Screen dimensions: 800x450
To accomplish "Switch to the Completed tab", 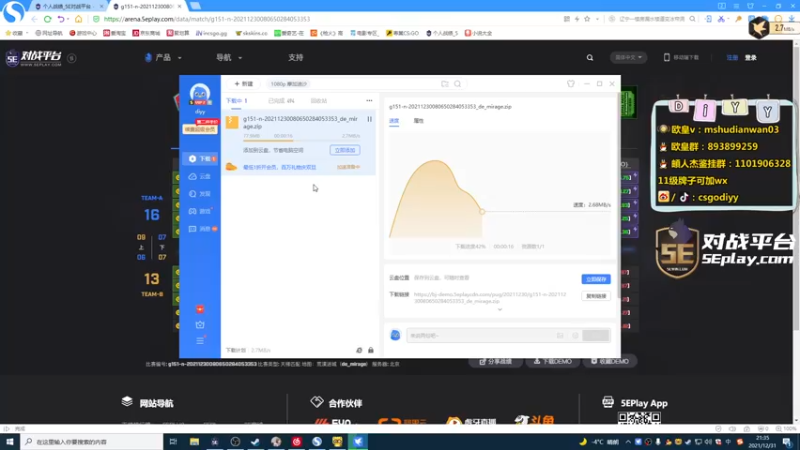I will tap(281, 101).
